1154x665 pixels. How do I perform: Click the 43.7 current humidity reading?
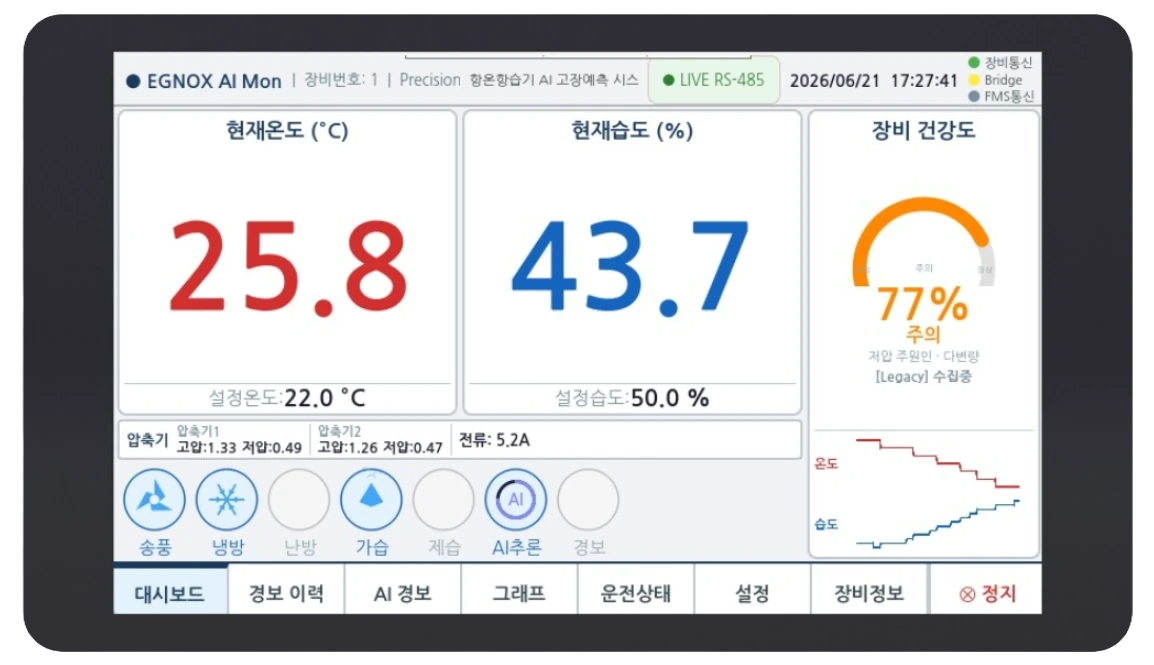click(x=631, y=268)
